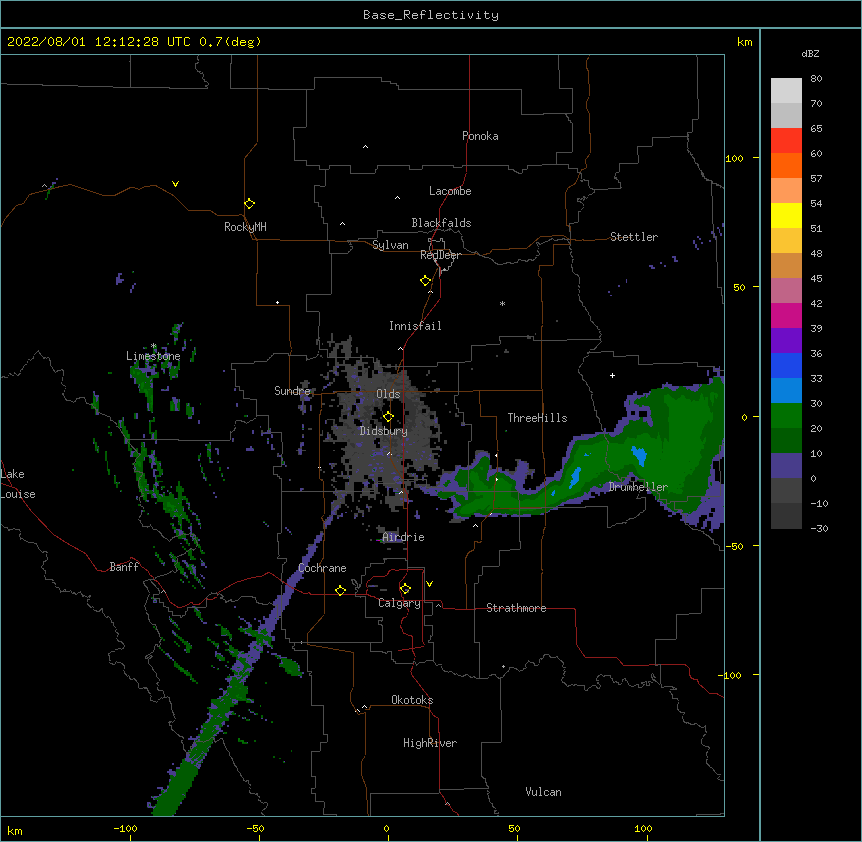Click the -30 value in dBZ legend

coord(819,528)
